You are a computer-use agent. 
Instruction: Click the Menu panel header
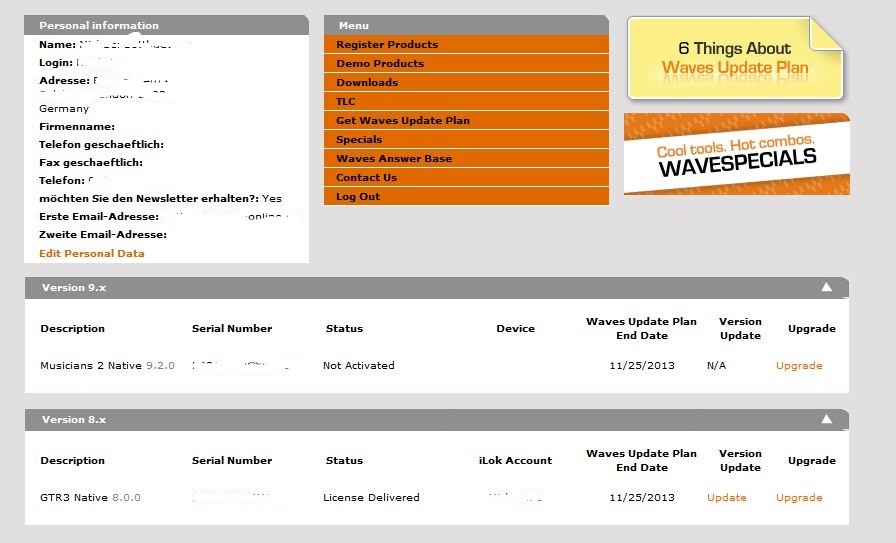coord(466,25)
